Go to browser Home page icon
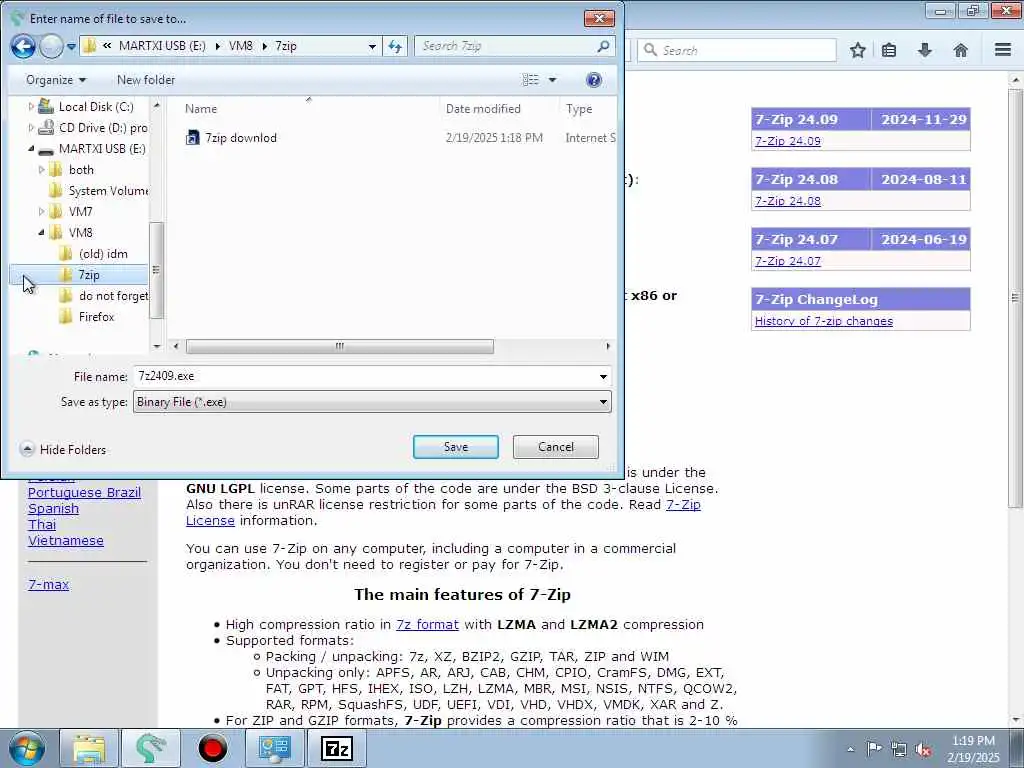 [x=961, y=50]
